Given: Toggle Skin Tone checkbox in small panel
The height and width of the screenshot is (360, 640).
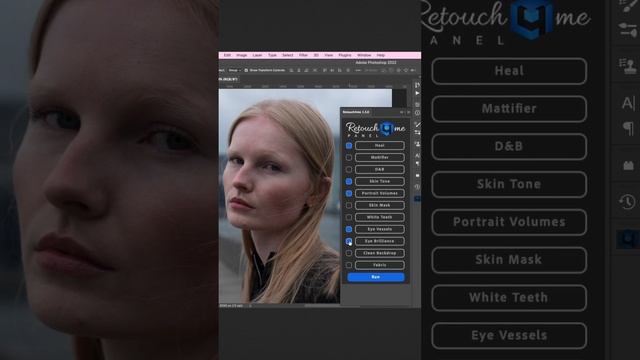Looking at the screenshot, I should click(349, 181).
